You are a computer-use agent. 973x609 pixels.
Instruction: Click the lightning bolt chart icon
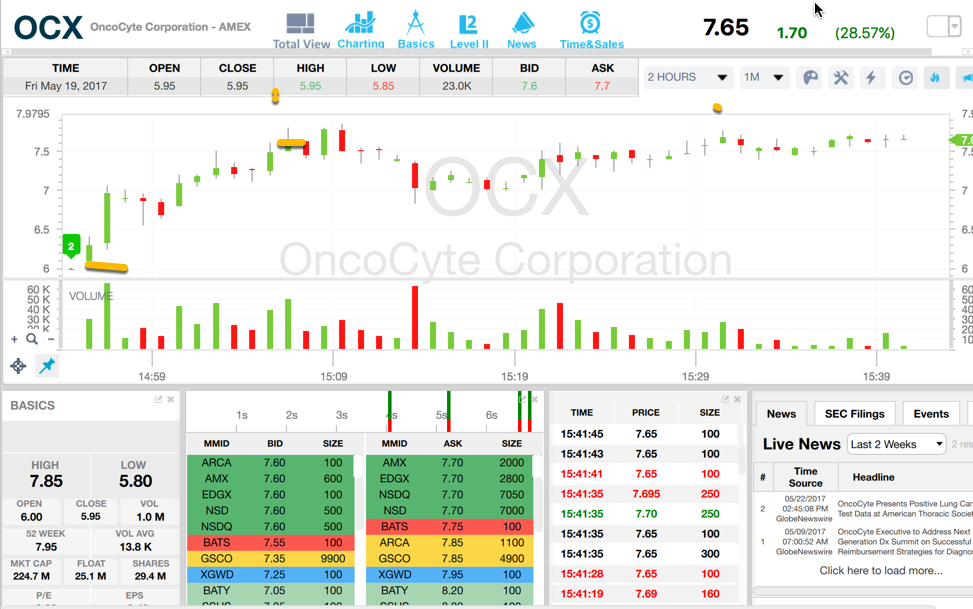[x=871, y=78]
